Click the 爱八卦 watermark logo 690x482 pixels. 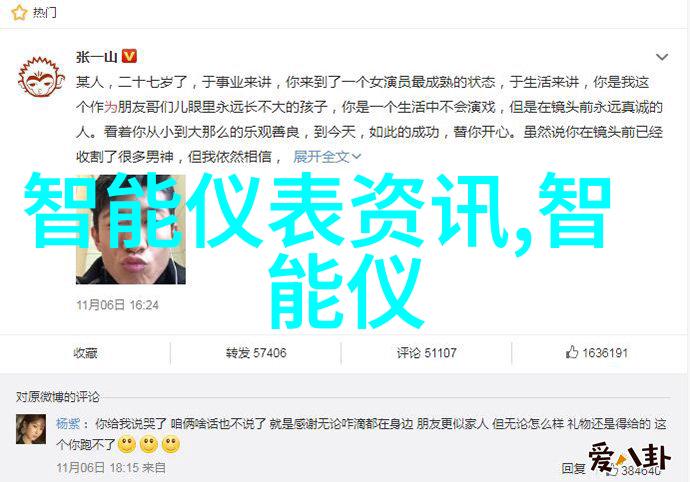[x=630, y=458]
